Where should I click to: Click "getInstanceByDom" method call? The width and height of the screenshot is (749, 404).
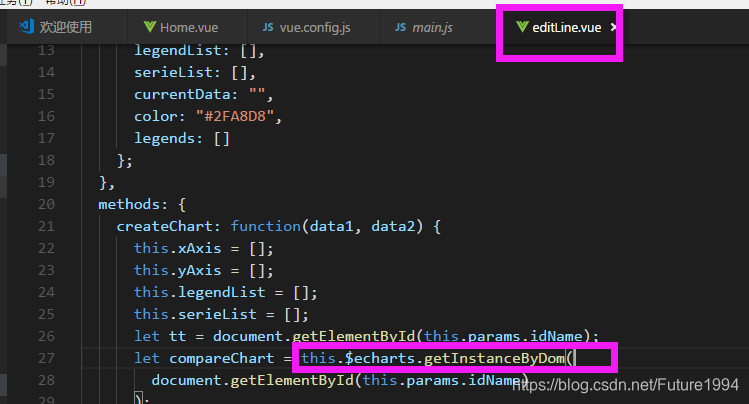(x=494, y=358)
